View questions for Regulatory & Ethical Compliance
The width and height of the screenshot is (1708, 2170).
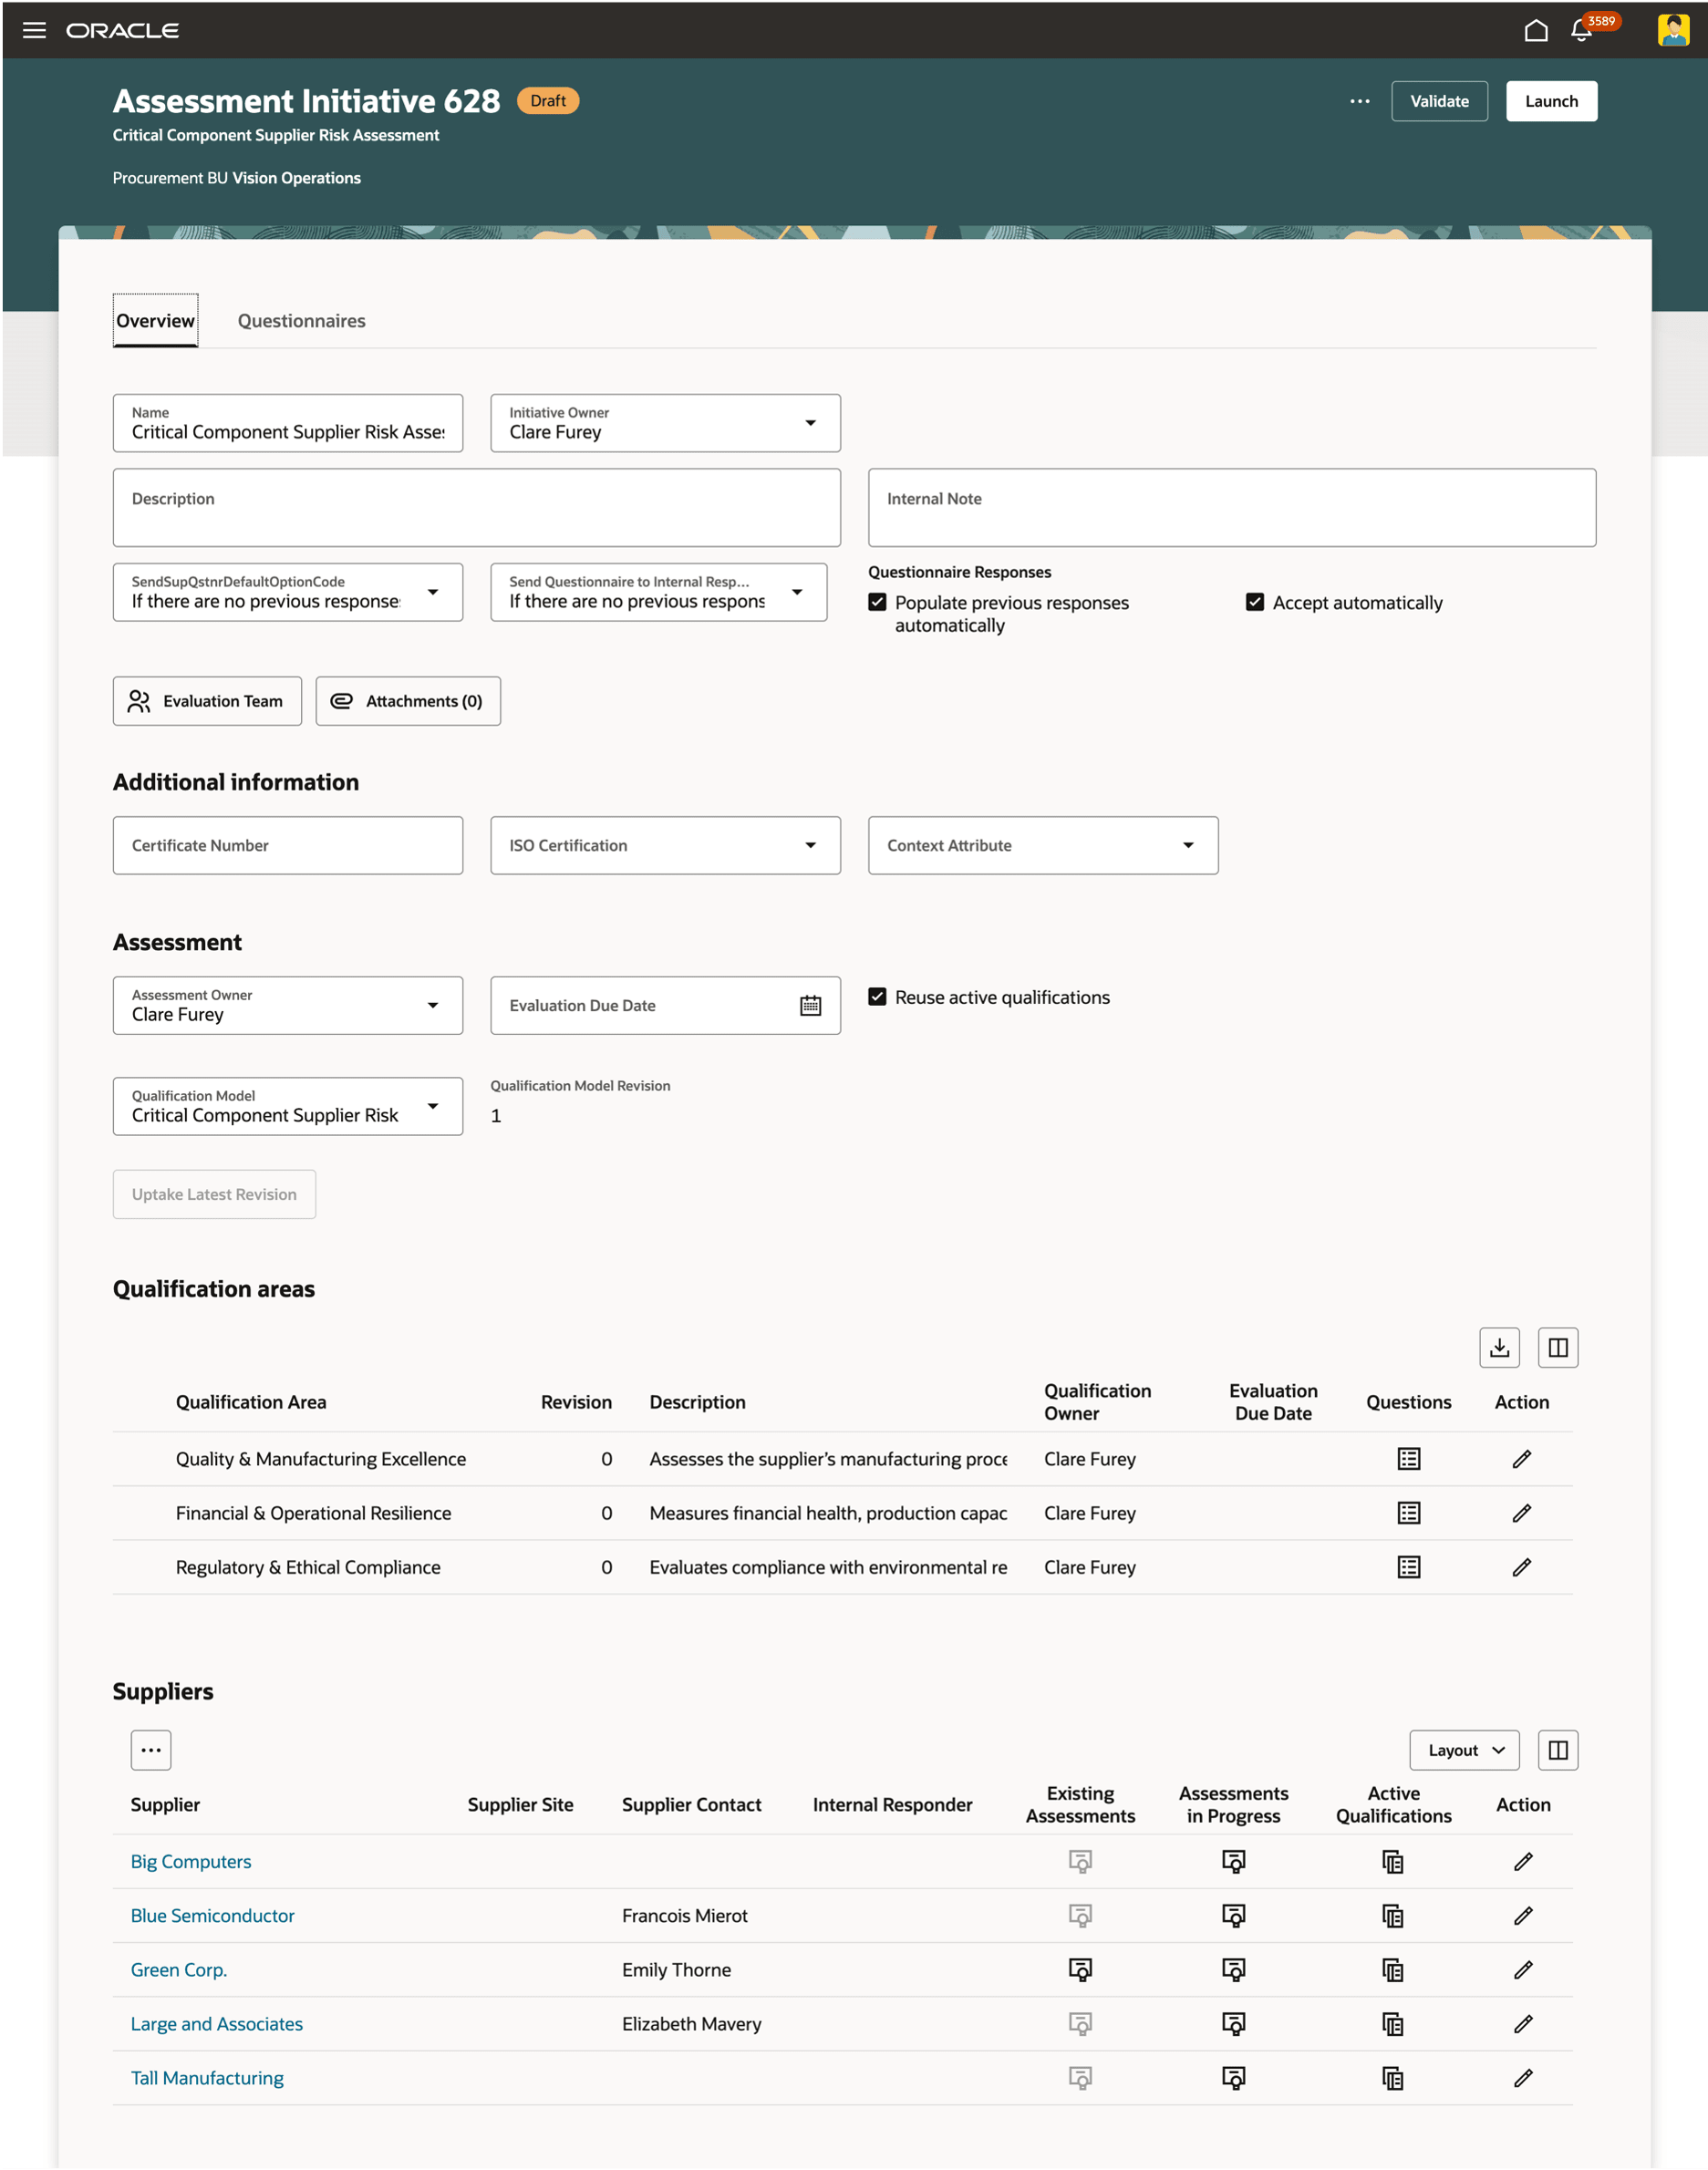tap(1408, 1566)
